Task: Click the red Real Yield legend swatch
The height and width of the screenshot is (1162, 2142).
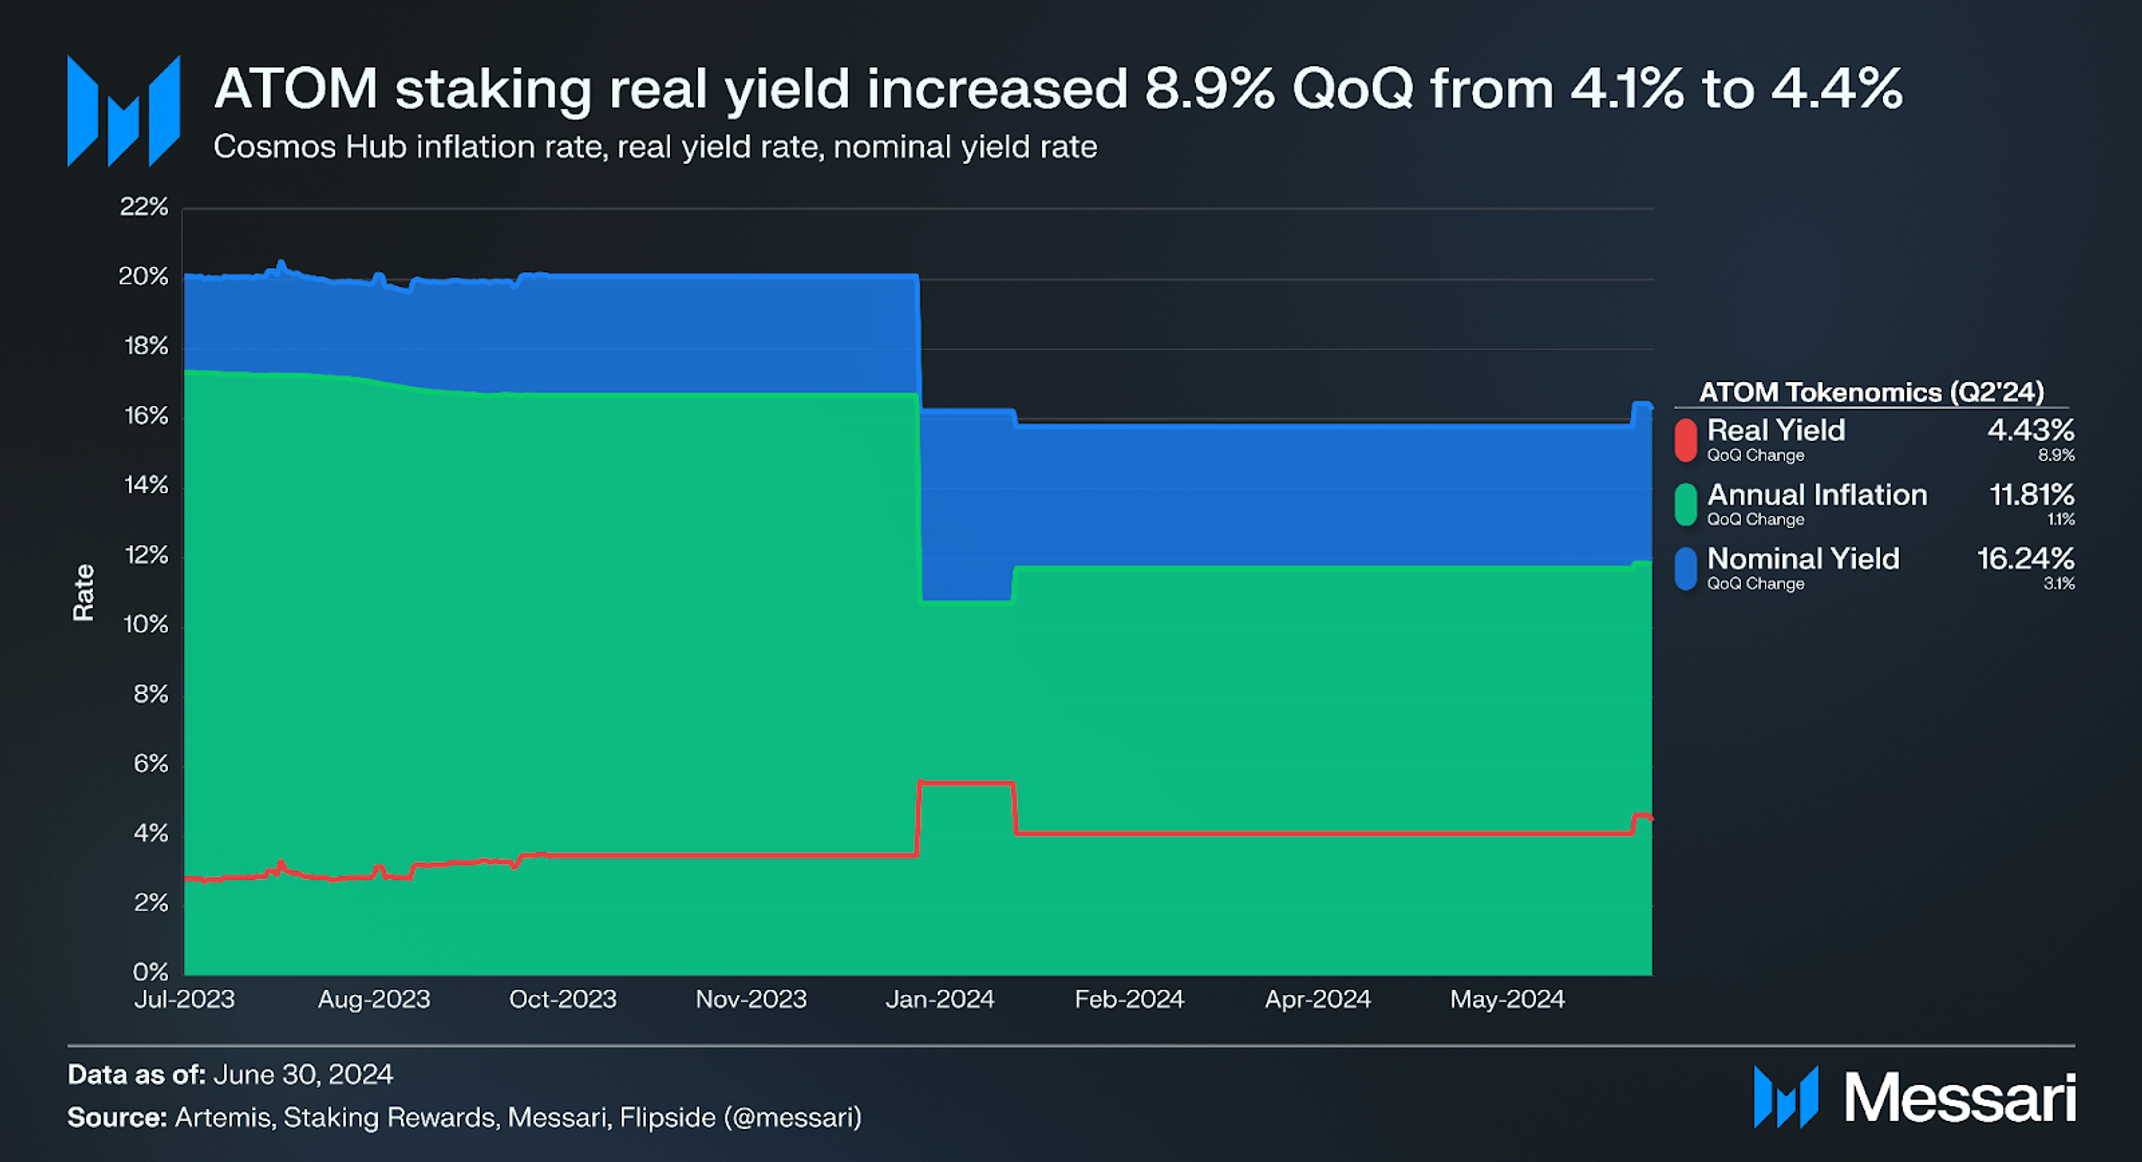Action: (x=1686, y=440)
